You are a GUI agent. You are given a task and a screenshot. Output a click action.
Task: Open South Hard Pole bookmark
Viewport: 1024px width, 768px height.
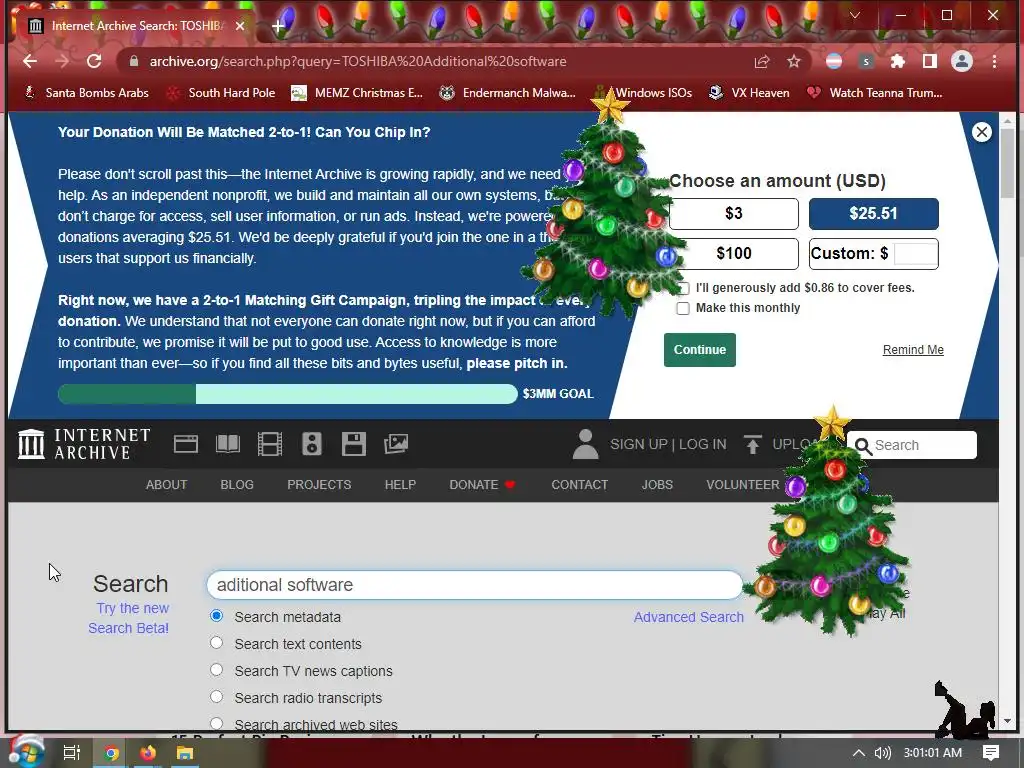(221, 93)
